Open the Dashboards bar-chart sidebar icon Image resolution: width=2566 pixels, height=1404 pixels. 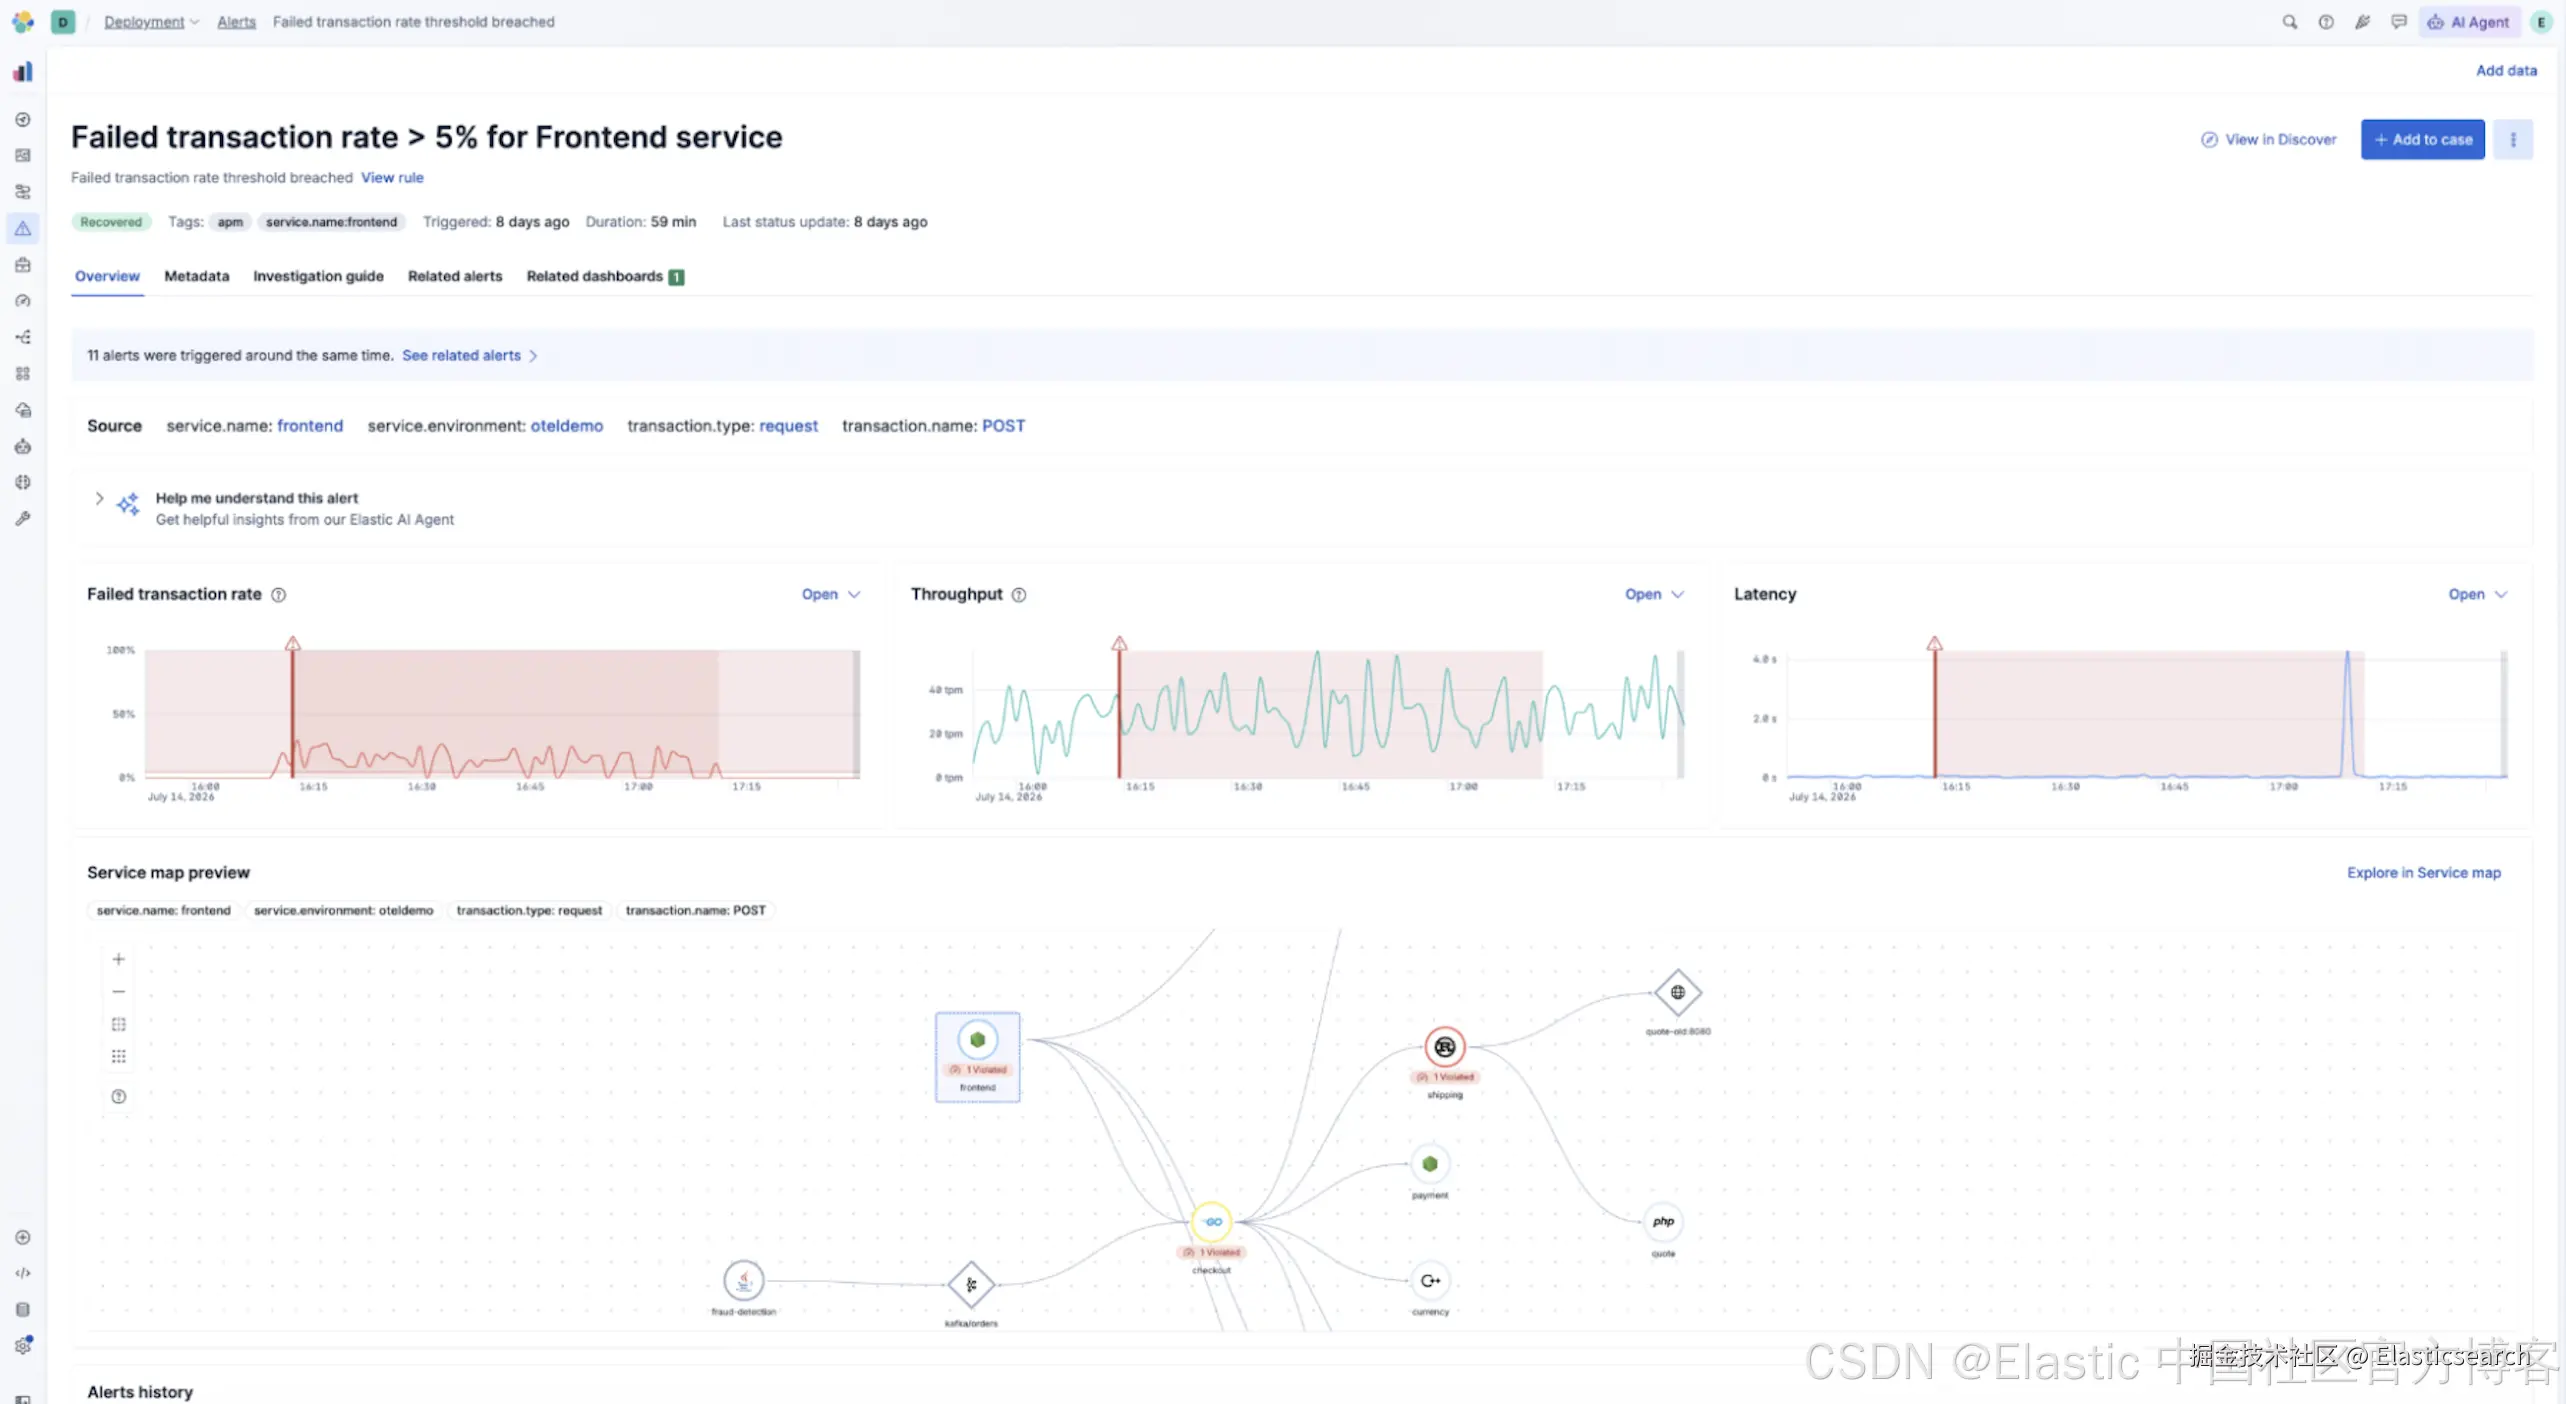tap(23, 71)
